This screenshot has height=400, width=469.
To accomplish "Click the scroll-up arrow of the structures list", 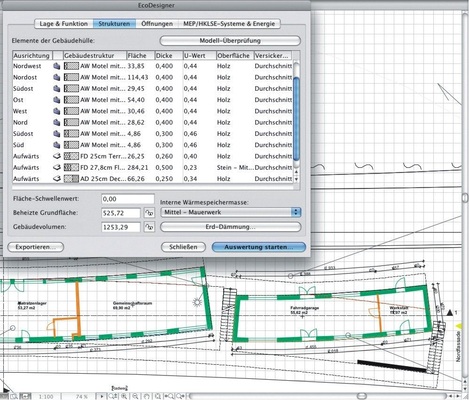I will pyautogui.click(x=296, y=171).
